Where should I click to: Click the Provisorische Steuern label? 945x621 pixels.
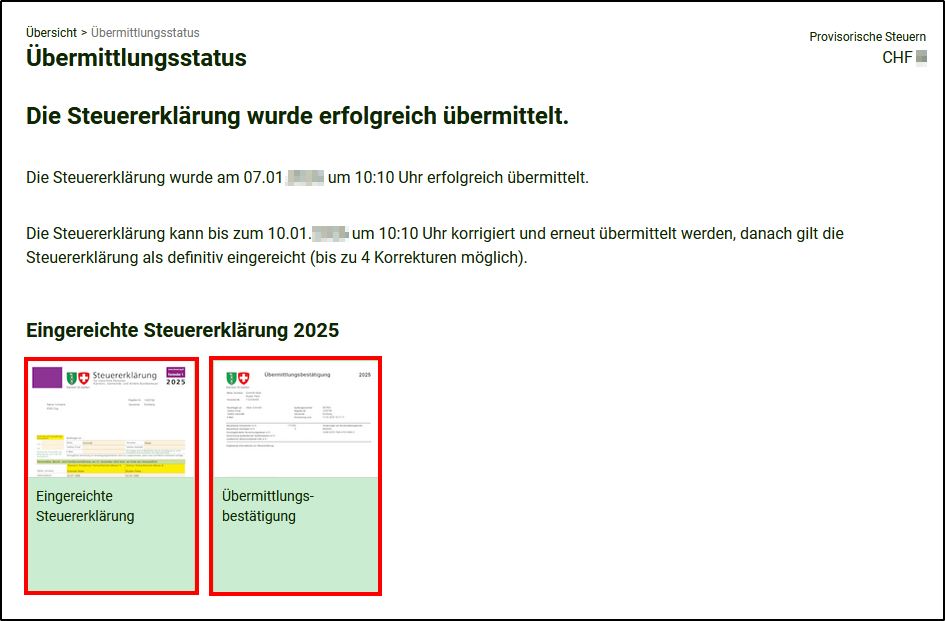point(867,37)
